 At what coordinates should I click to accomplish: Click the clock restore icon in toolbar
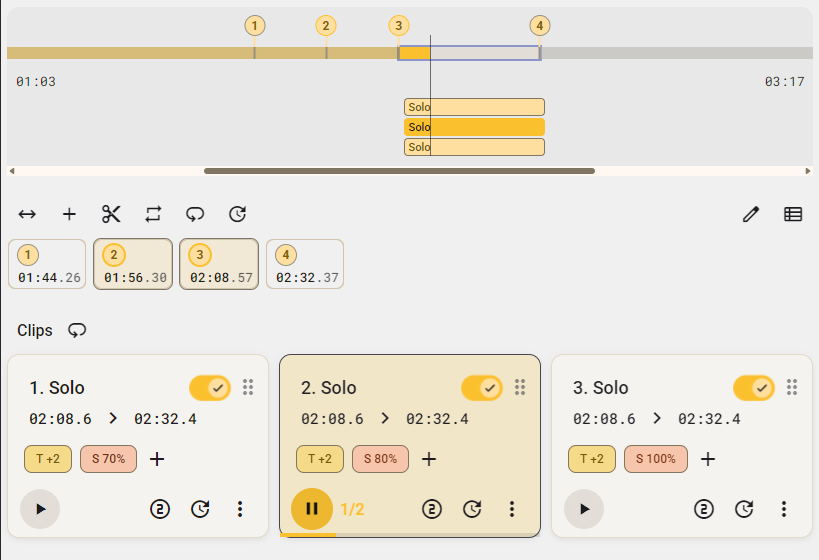237,214
